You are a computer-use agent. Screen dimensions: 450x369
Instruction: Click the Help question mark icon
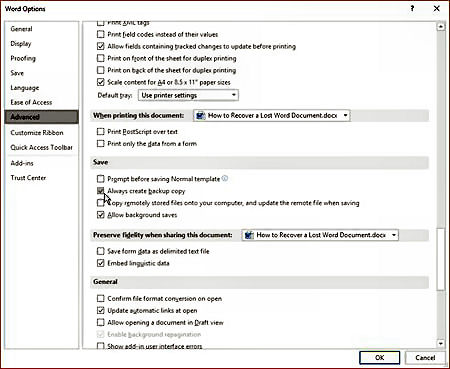click(x=412, y=9)
